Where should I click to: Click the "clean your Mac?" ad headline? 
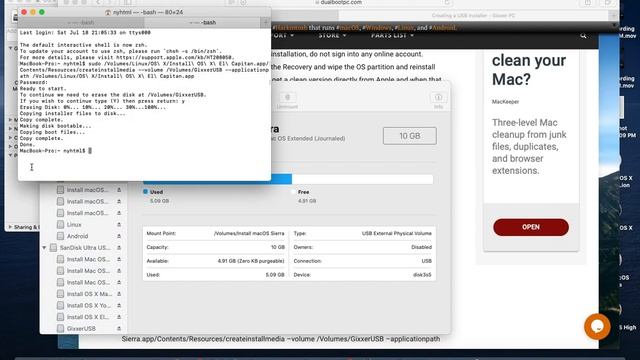(529, 69)
